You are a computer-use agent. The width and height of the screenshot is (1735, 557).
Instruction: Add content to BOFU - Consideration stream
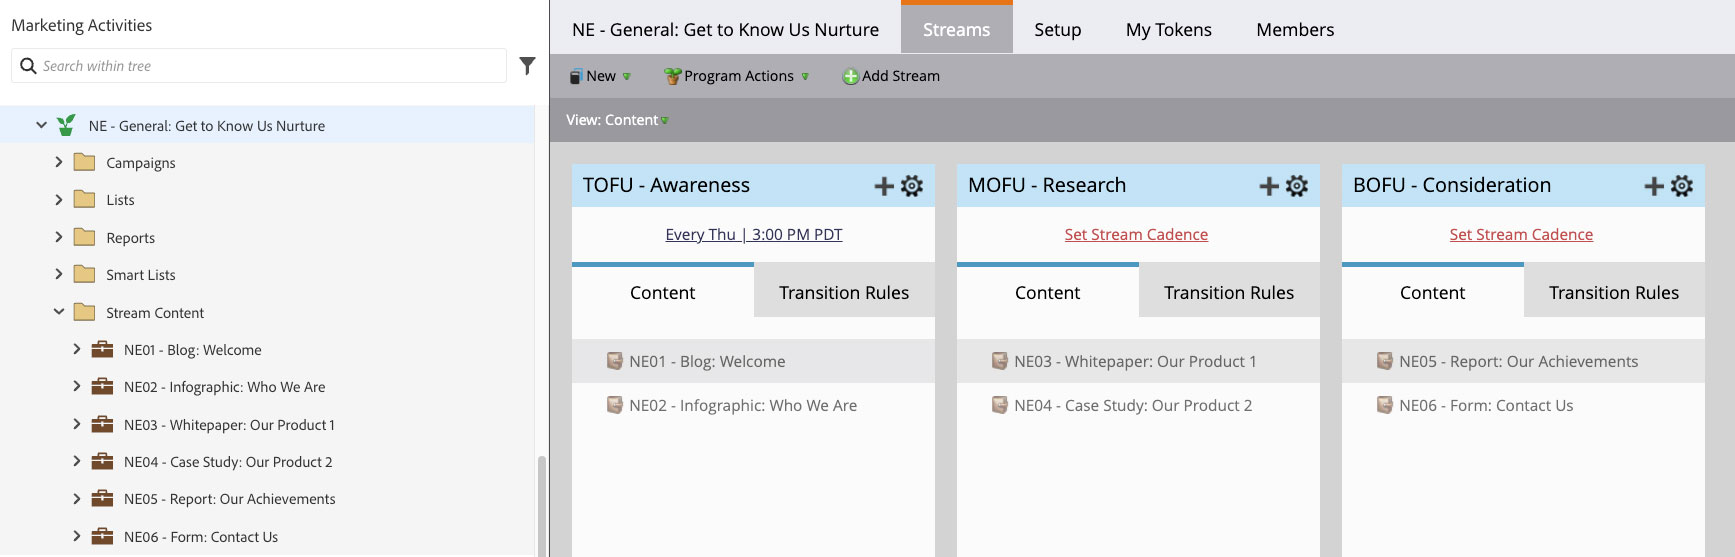coord(1654,186)
